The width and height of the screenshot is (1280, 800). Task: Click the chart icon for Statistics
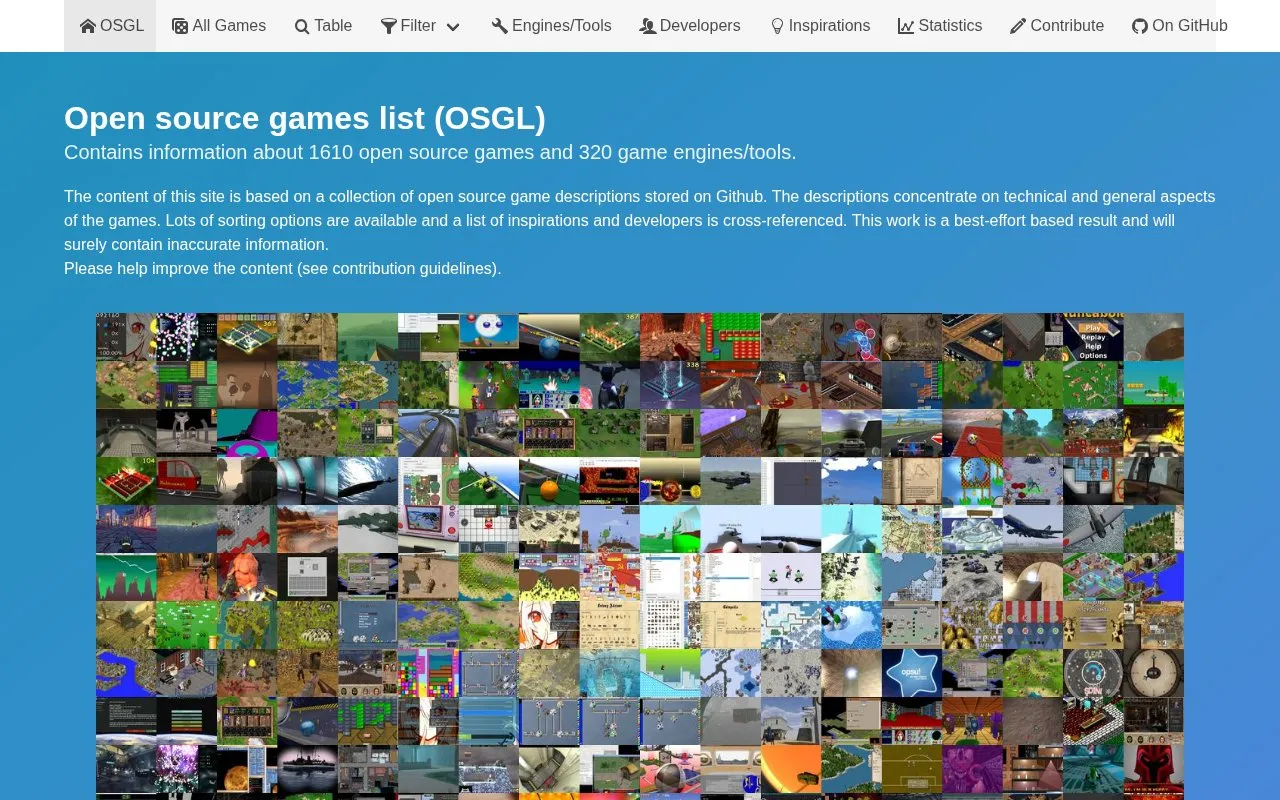click(906, 26)
